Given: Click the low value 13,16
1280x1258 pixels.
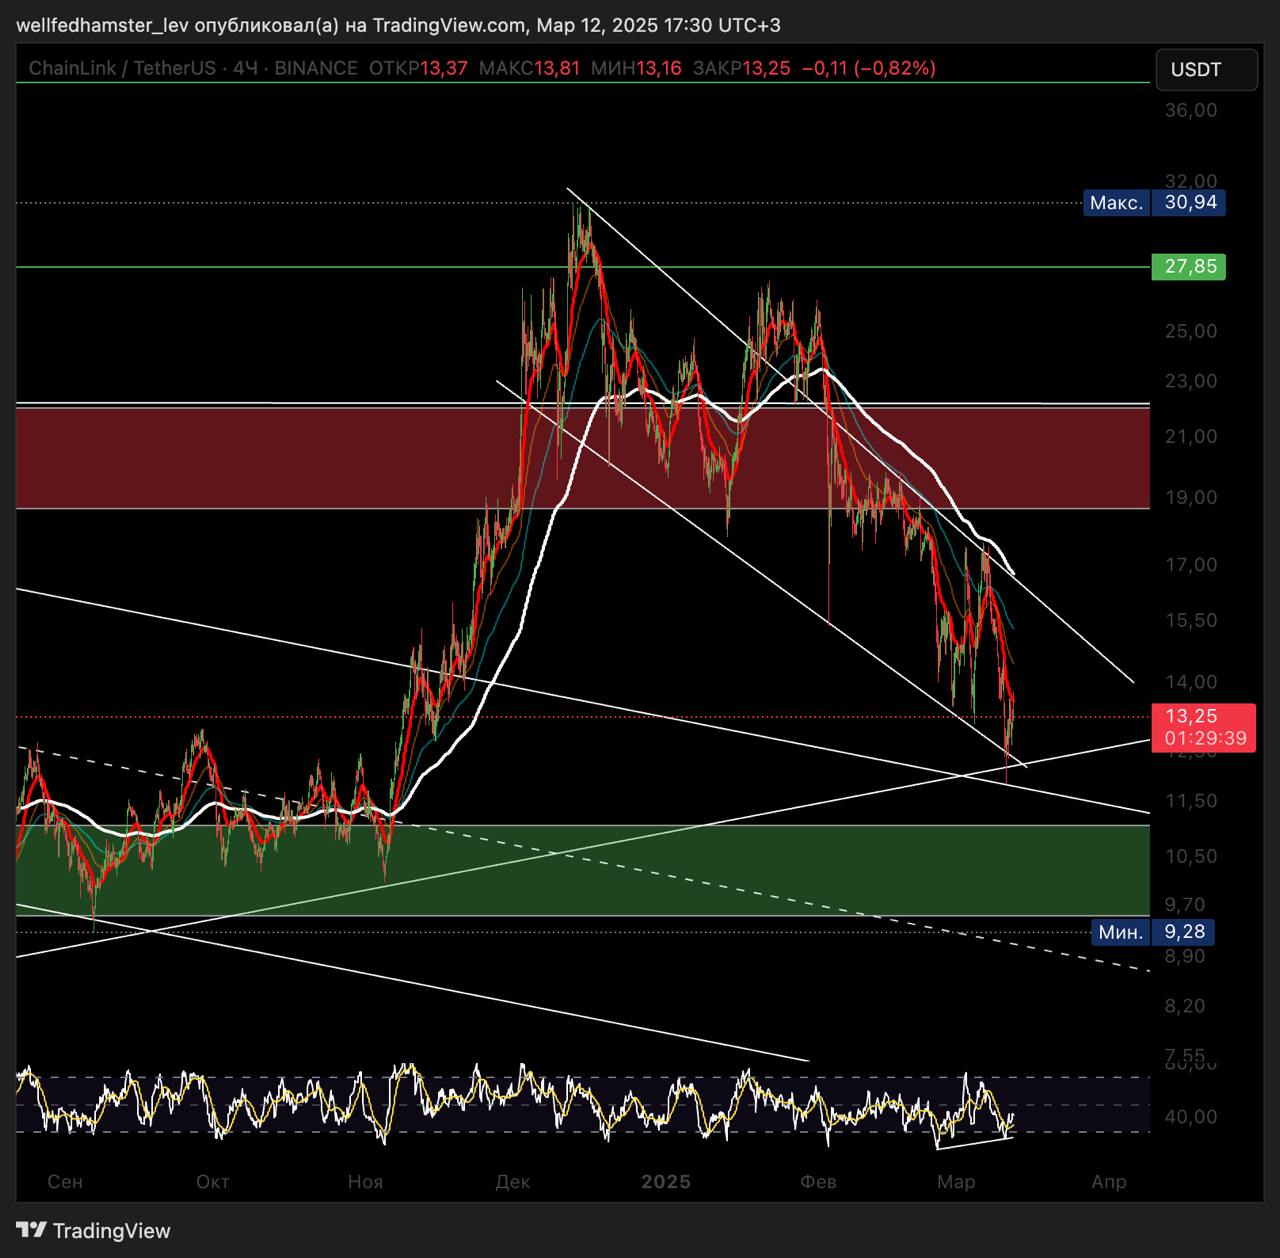Looking at the screenshot, I should pyautogui.click(x=658, y=68).
